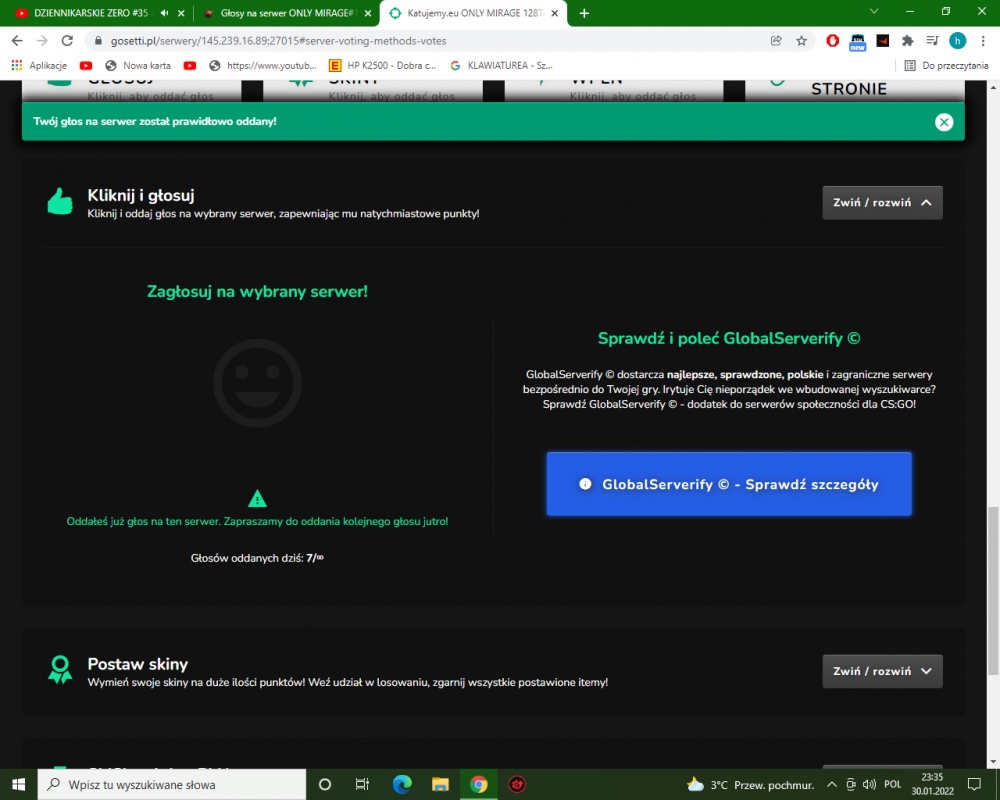This screenshot has height=800, width=1000.
Task: Open the black and red extension icon
Action: click(x=883, y=41)
